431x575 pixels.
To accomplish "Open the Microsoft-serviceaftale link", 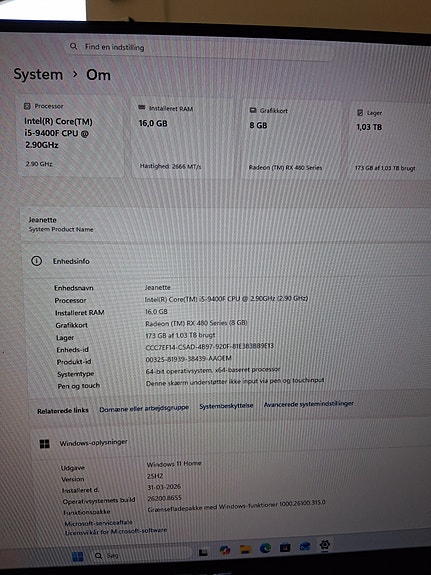I will (98, 523).
